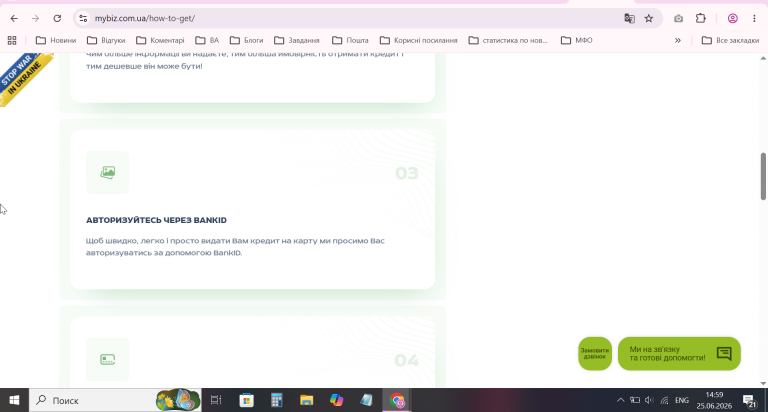
Task: Open the ВА bookmark folder
Action: point(207,40)
